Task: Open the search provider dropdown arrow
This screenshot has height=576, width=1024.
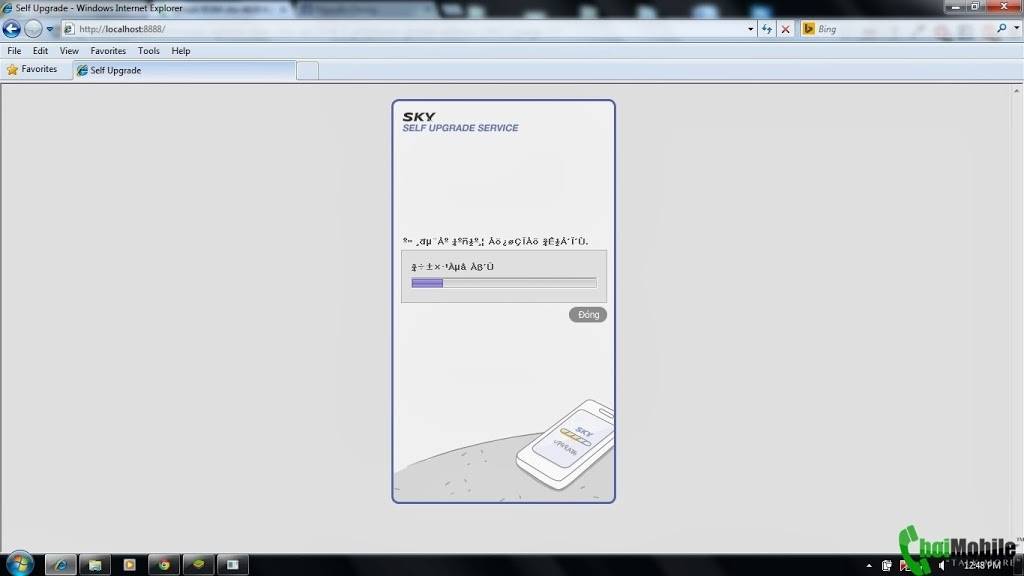Action: tap(1017, 28)
